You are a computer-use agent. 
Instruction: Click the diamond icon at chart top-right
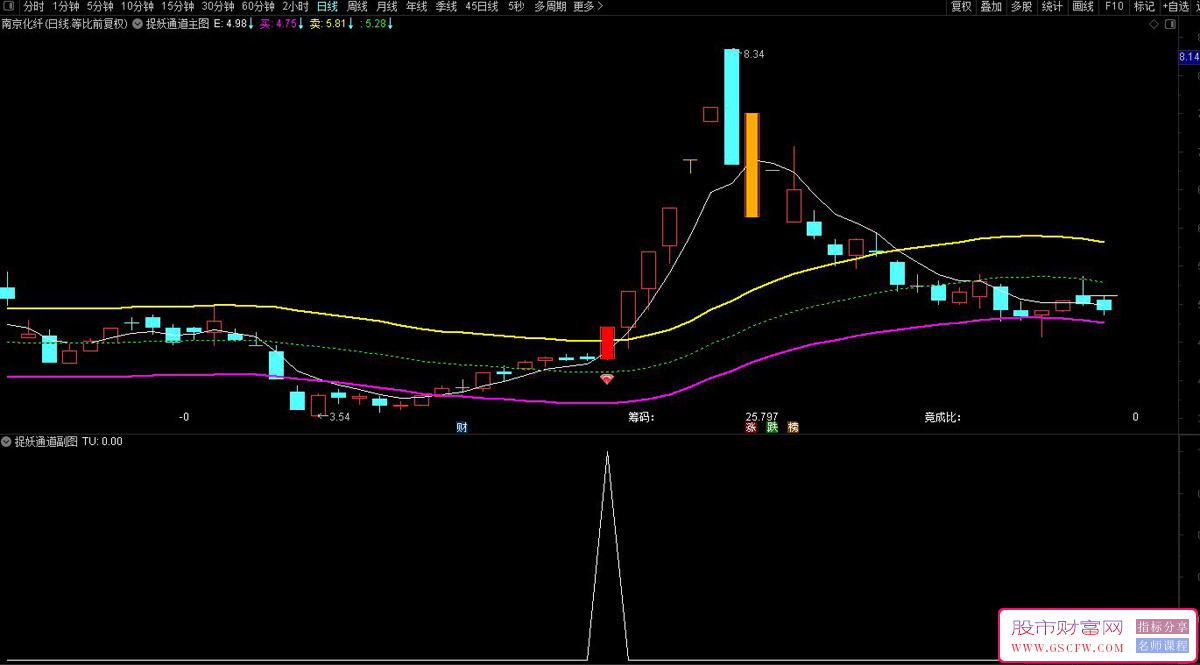coord(1154,23)
